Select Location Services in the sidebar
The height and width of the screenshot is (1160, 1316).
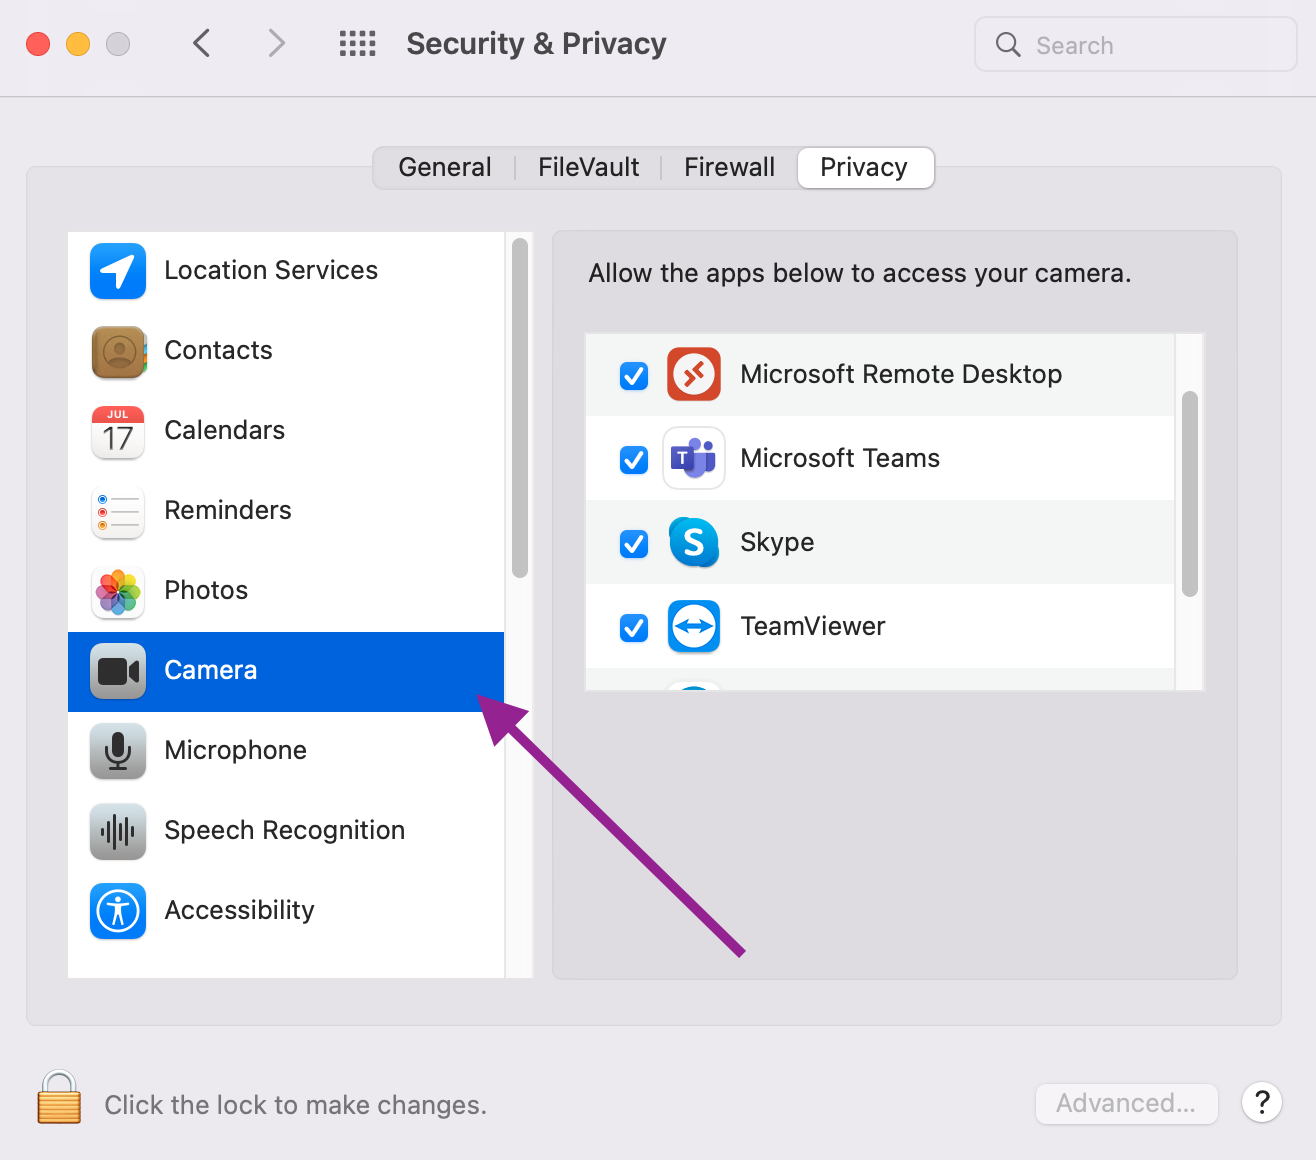coord(286,272)
